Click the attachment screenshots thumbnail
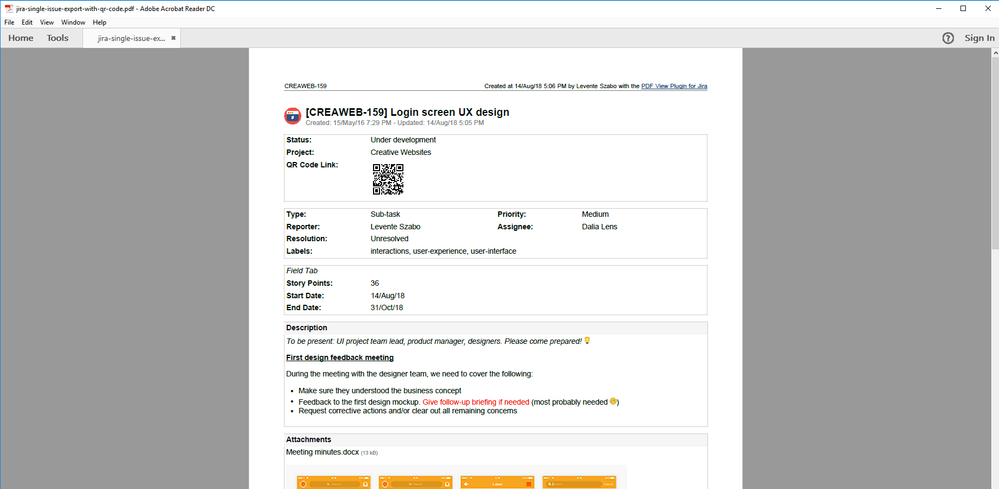Viewport: 999px width, 489px height. click(456, 477)
